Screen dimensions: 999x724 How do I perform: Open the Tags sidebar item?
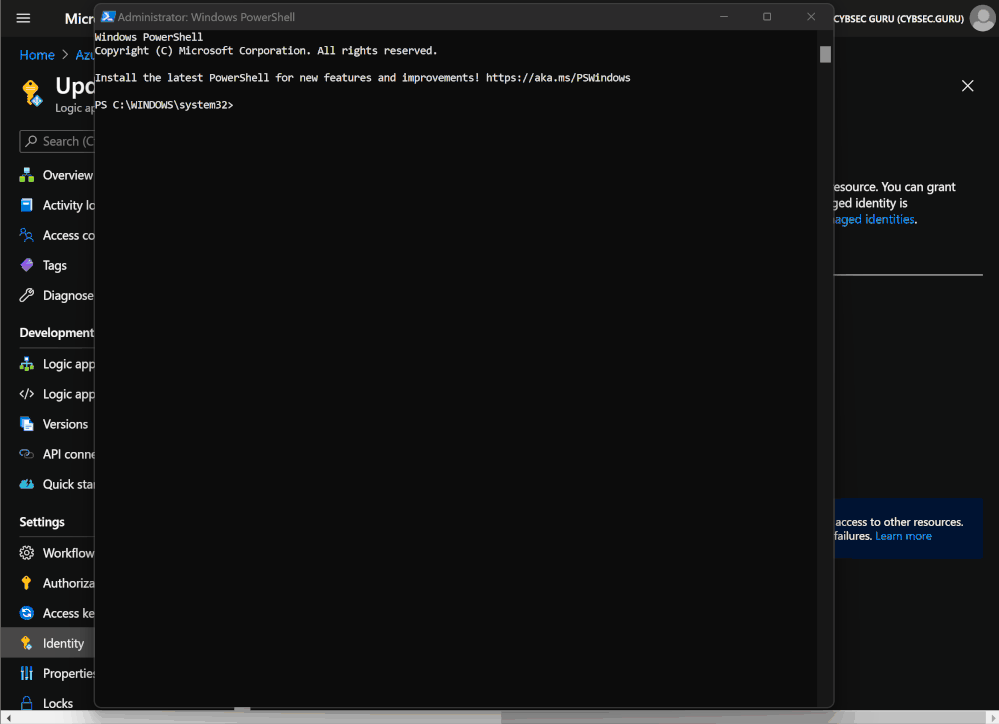43,265
